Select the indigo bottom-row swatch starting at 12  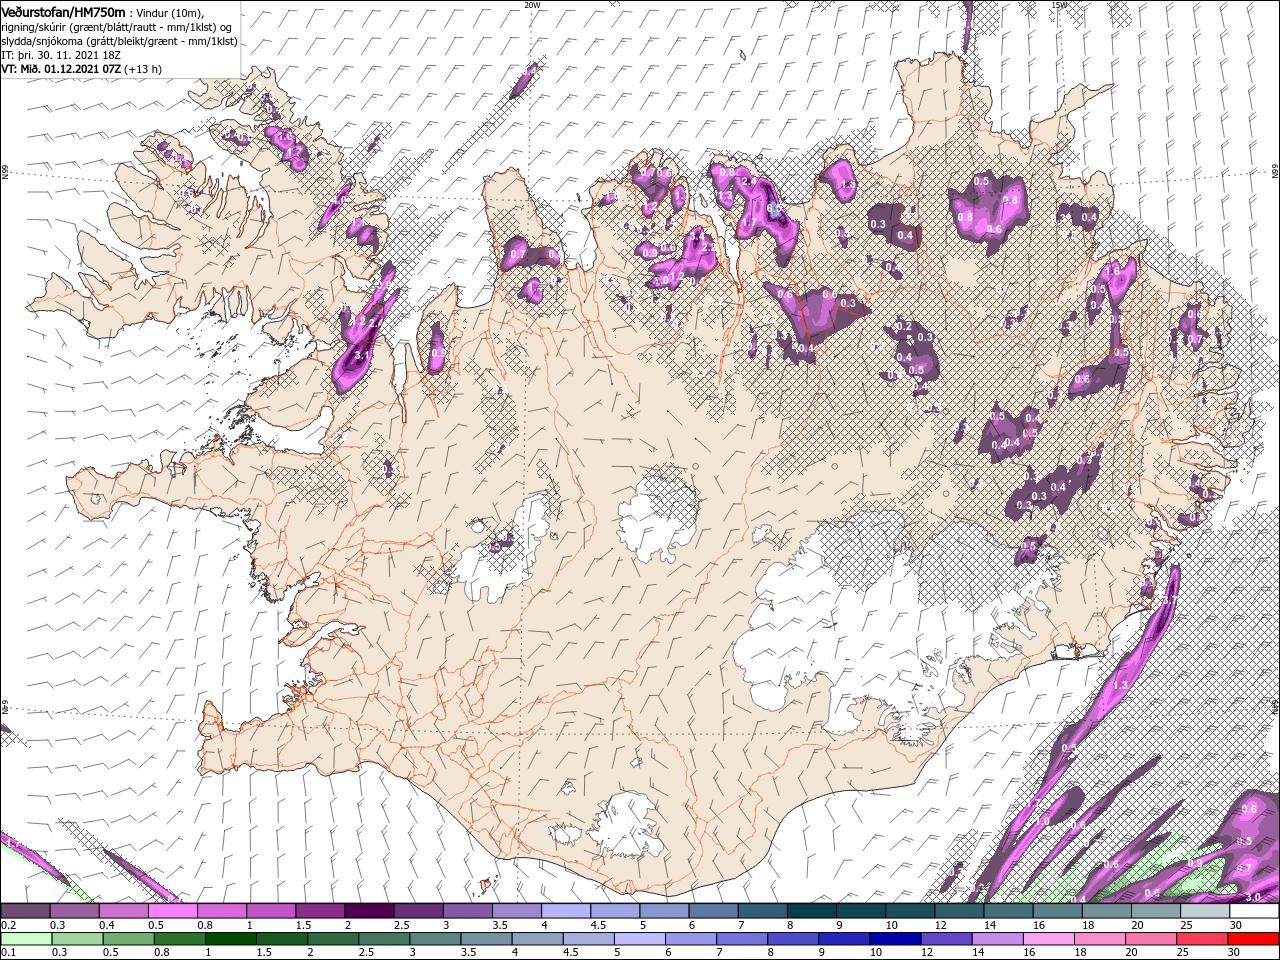tap(946, 939)
